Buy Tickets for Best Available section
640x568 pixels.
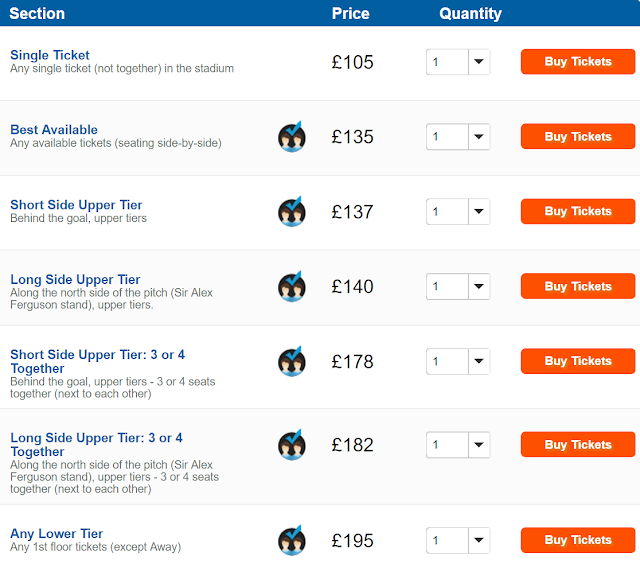click(x=578, y=137)
